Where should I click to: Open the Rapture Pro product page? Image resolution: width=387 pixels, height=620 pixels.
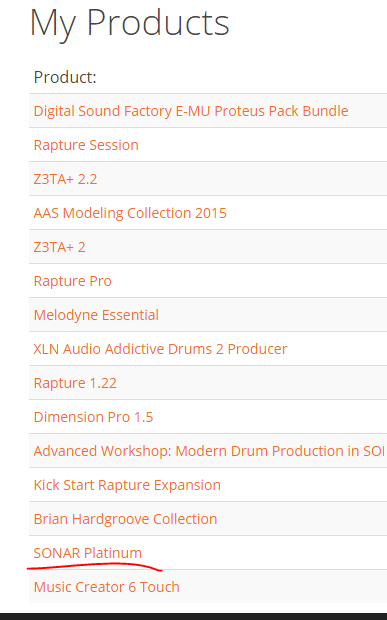coord(72,281)
